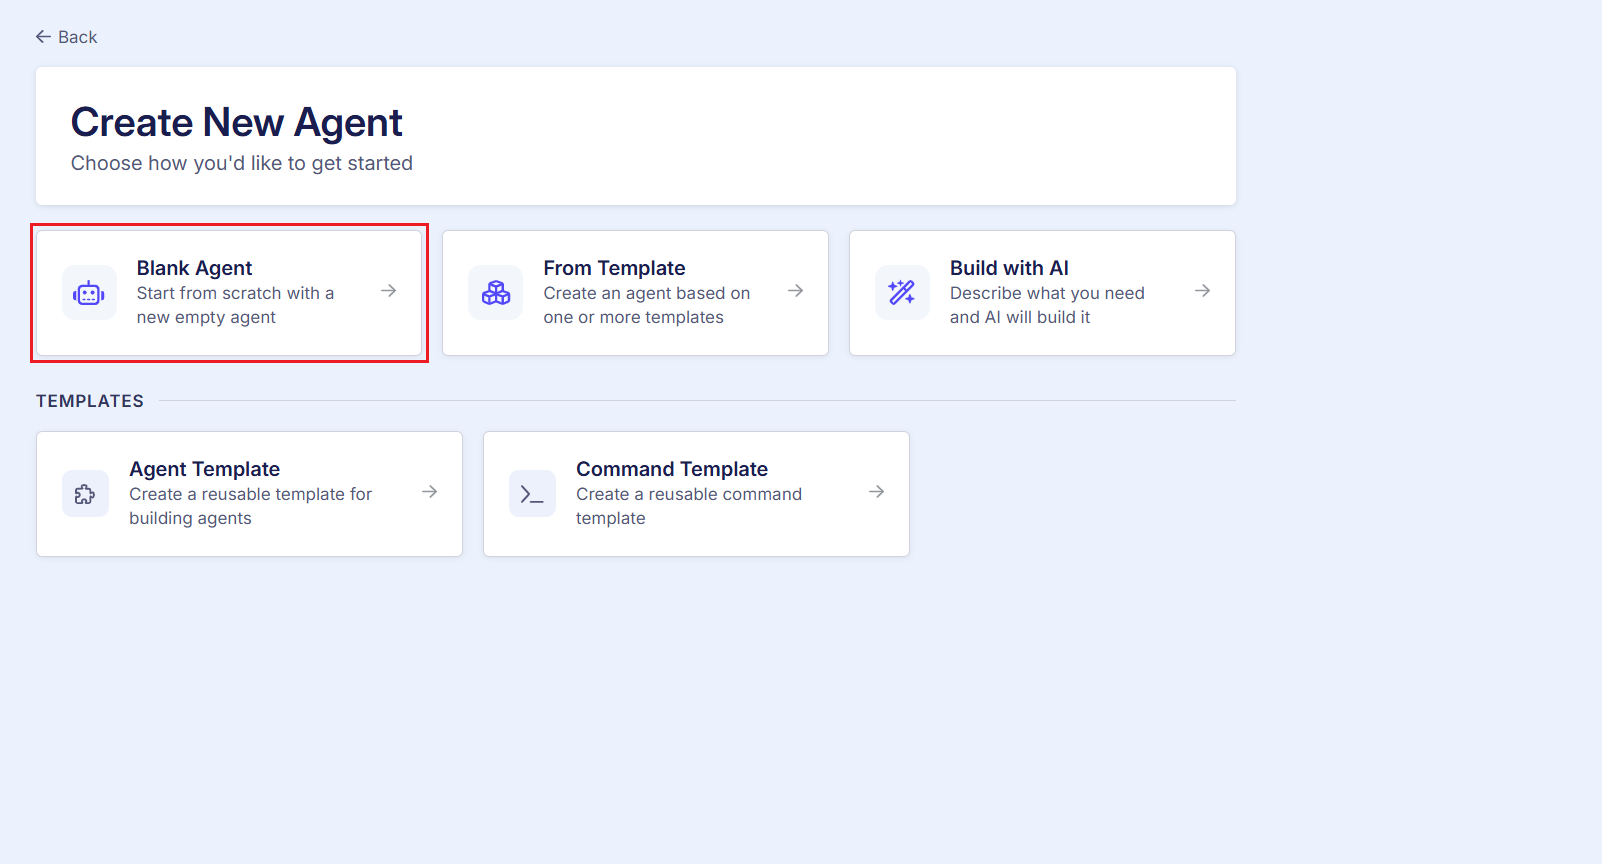
Task: Click the arrow on Command Template card
Action: click(x=877, y=492)
